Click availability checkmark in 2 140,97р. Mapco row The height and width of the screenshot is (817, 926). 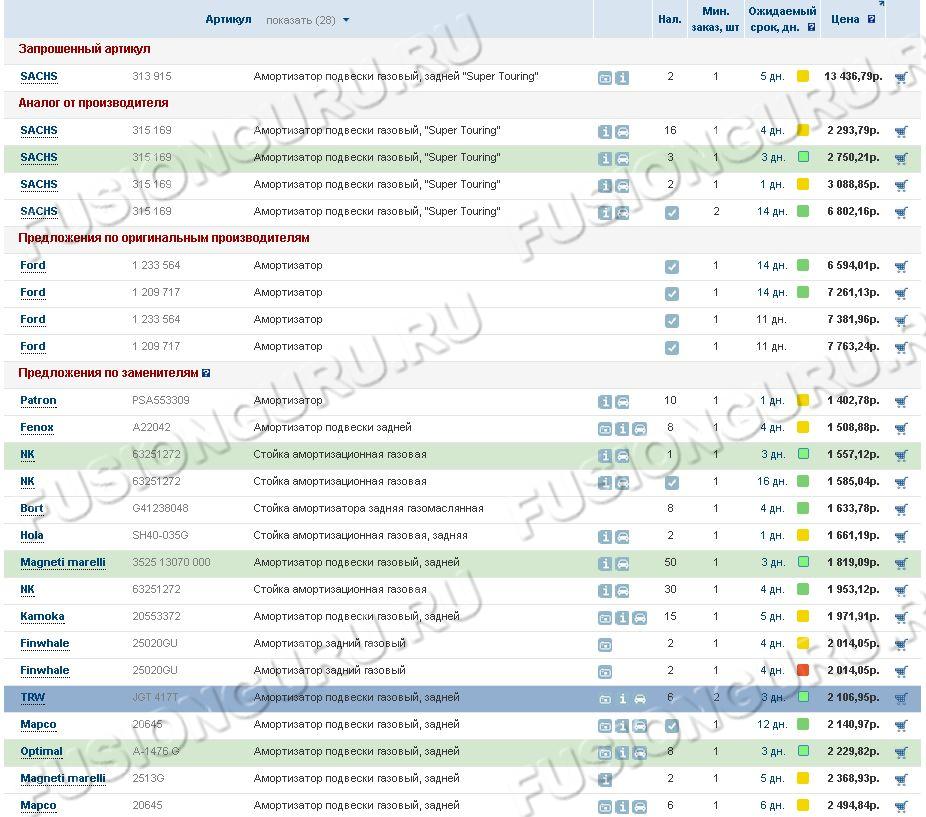pyautogui.click(x=671, y=726)
